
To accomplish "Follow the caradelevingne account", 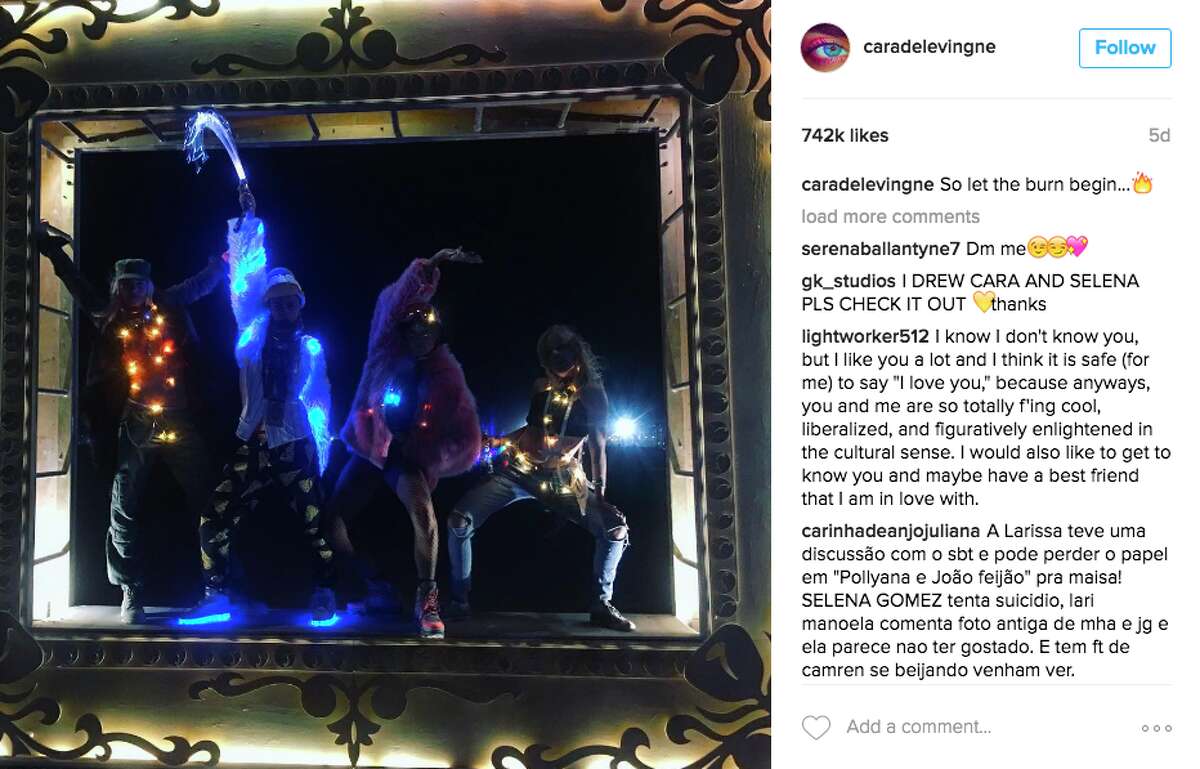I will click(1125, 48).
